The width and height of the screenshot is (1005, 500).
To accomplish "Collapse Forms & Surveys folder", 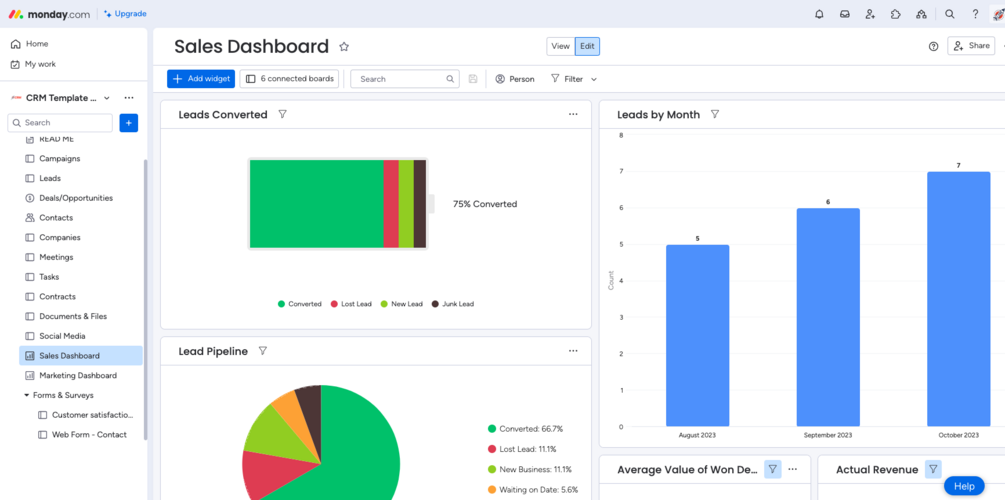I will pyautogui.click(x=27, y=395).
